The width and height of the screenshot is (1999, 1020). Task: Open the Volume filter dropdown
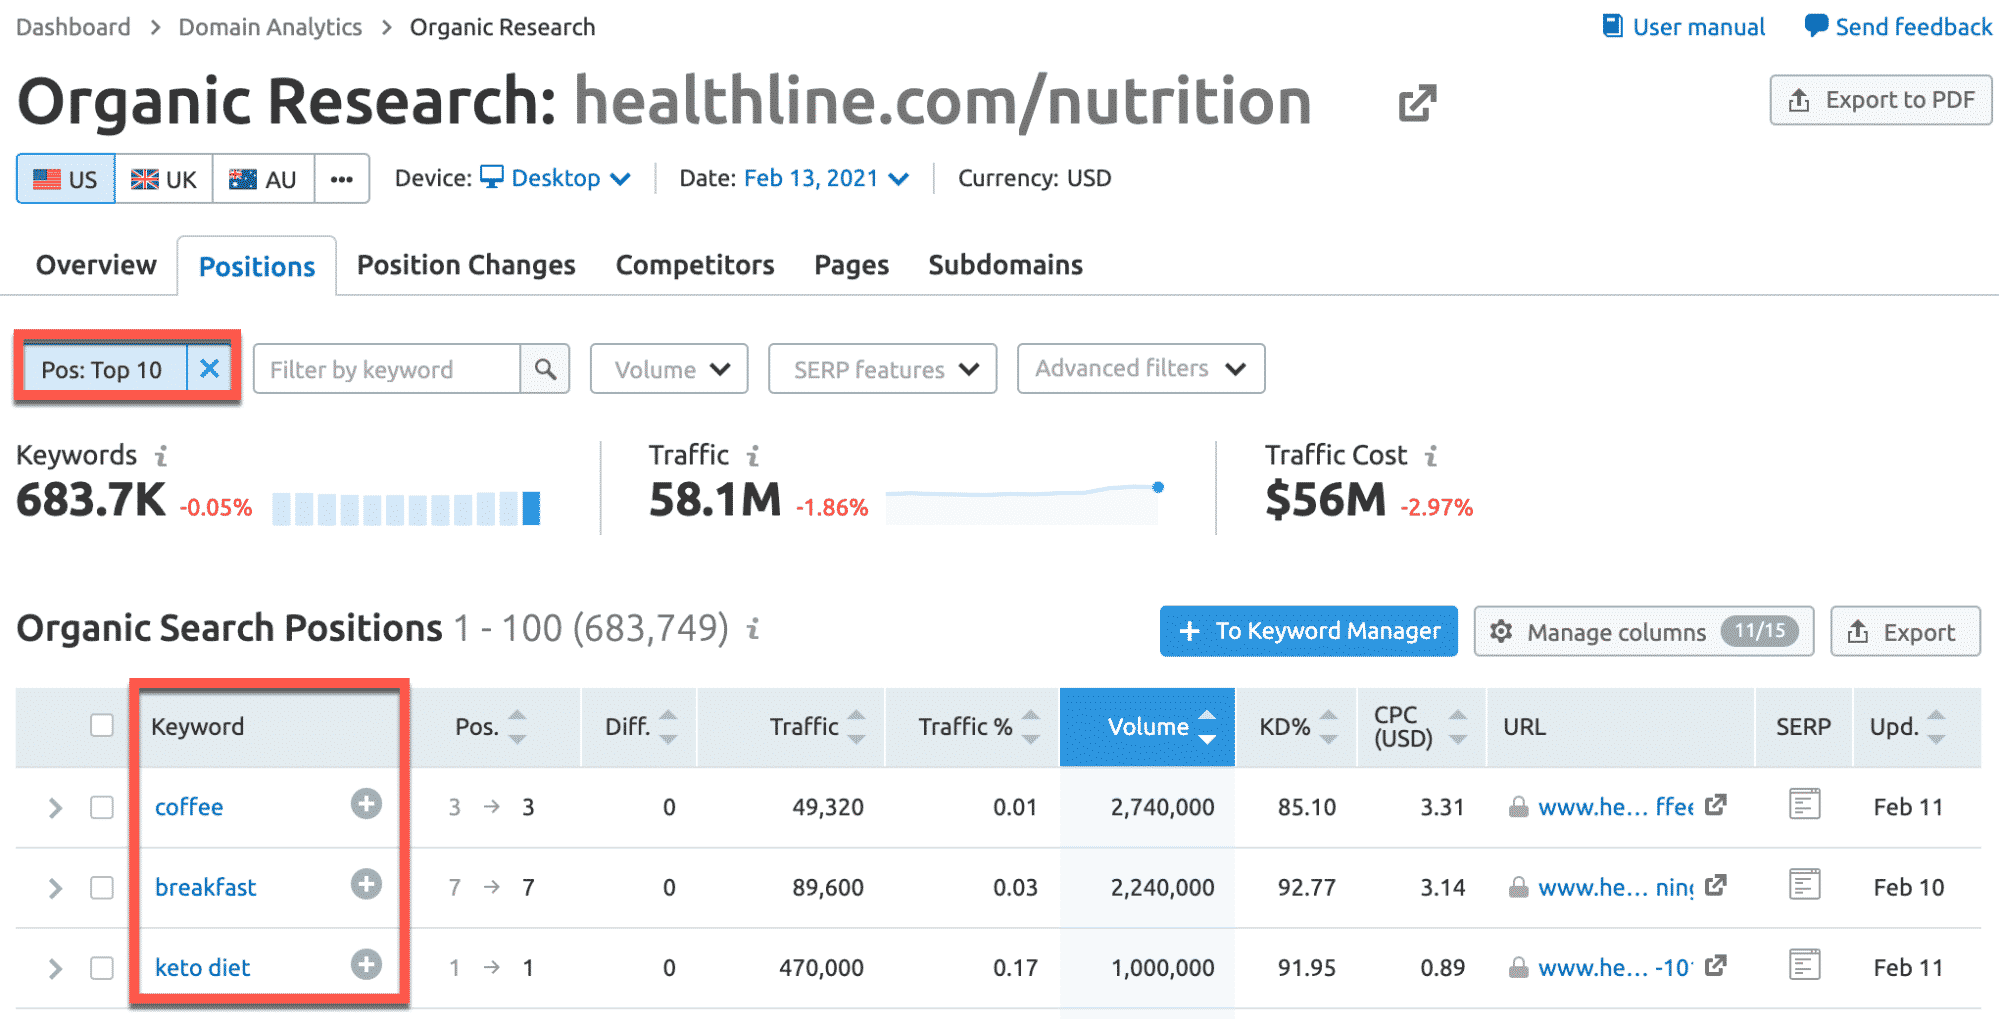tap(669, 369)
